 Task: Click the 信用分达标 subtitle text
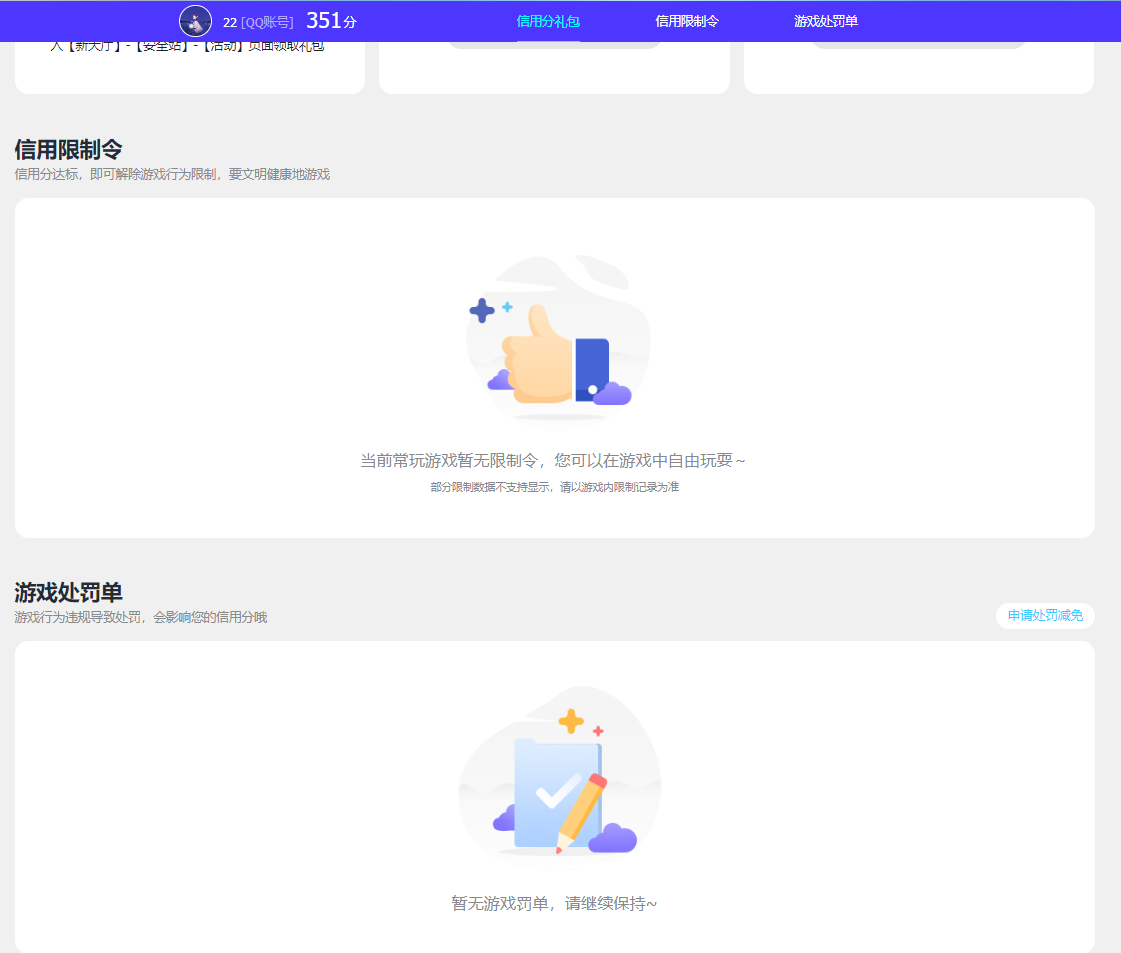[x=172, y=174]
